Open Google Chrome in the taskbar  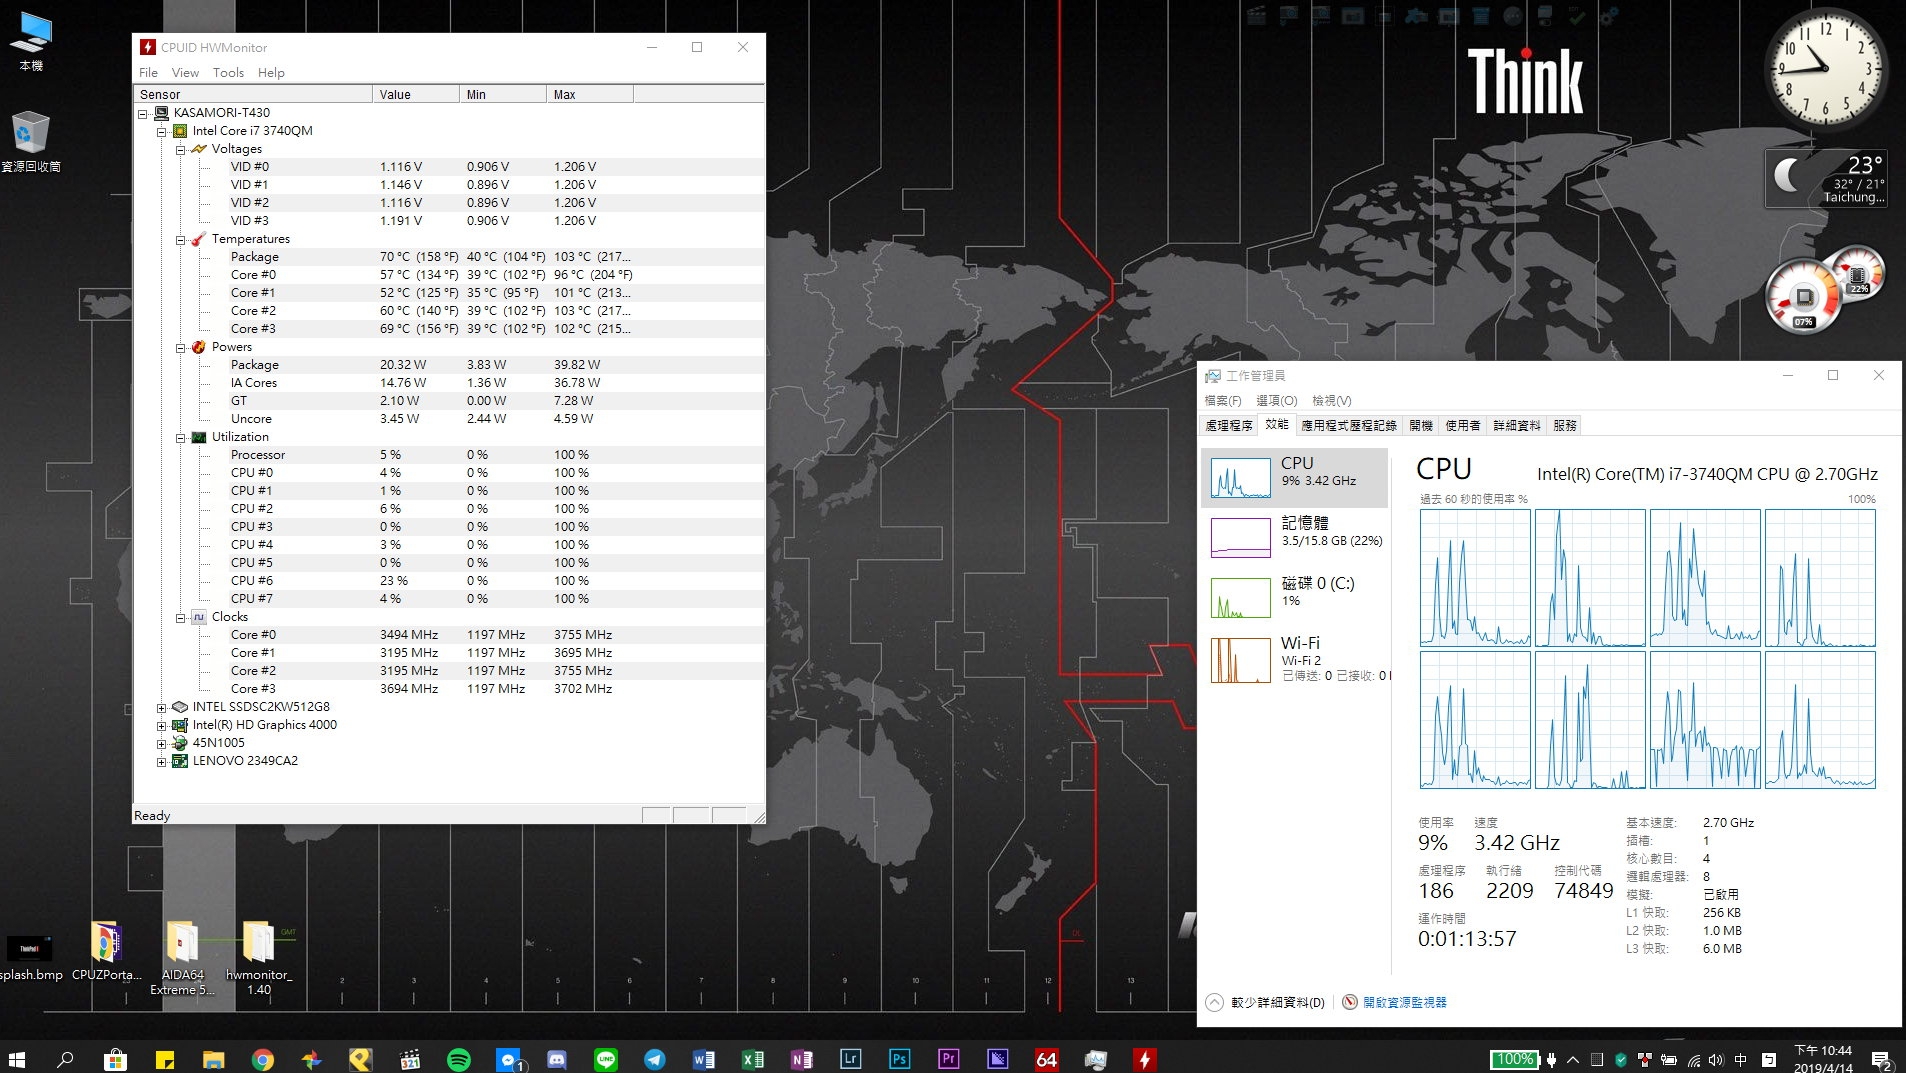pos(262,1059)
